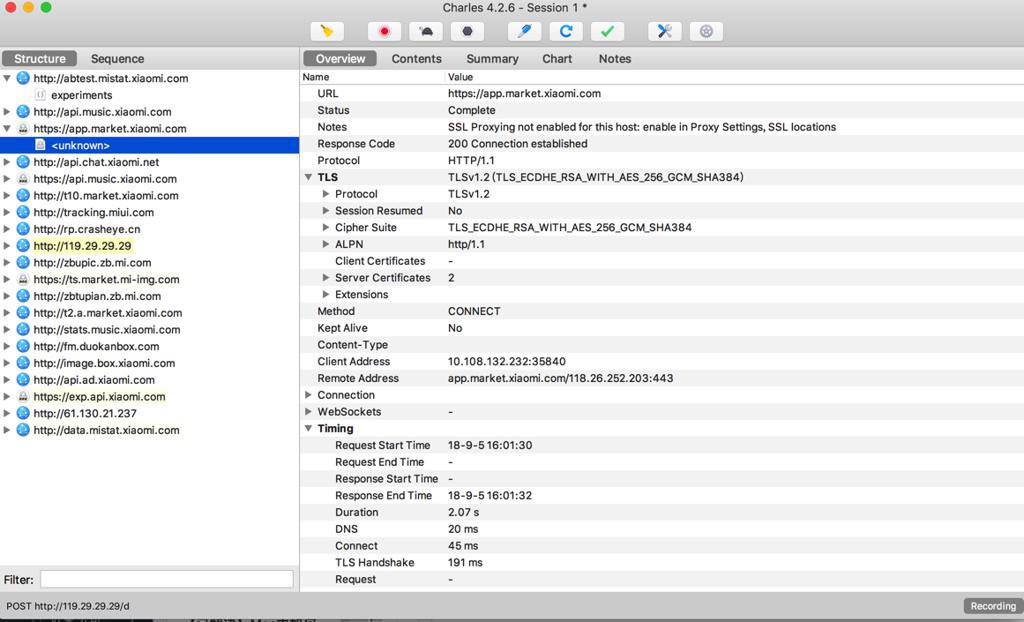Image resolution: width=1024 pixels, height=622 pixels.
Task: Click the Compose pen icon
Action: coord(524,31)
